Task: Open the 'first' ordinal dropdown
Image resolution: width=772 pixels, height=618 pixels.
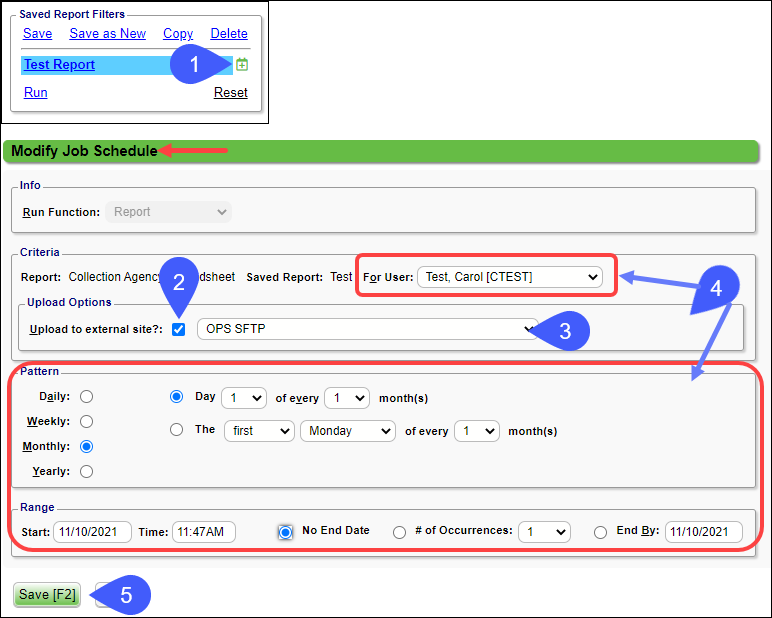Action: 257,431
